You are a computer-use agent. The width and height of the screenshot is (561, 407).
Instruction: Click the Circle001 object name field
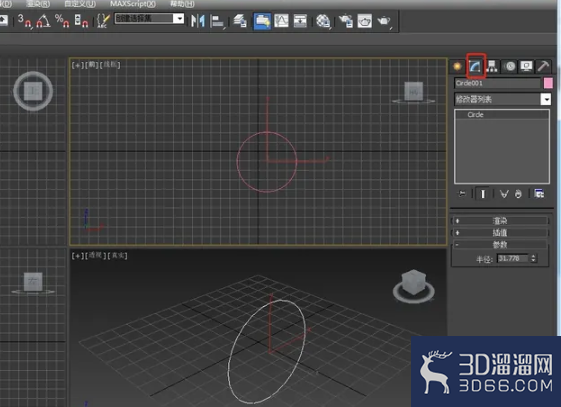click(497, 83)
